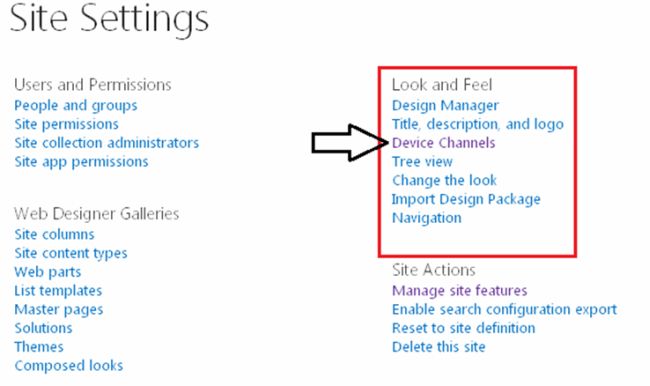Image resolution: width=650 pixels, height=386 pixels.
Task: Open Change the look
Action: [444, 180]
